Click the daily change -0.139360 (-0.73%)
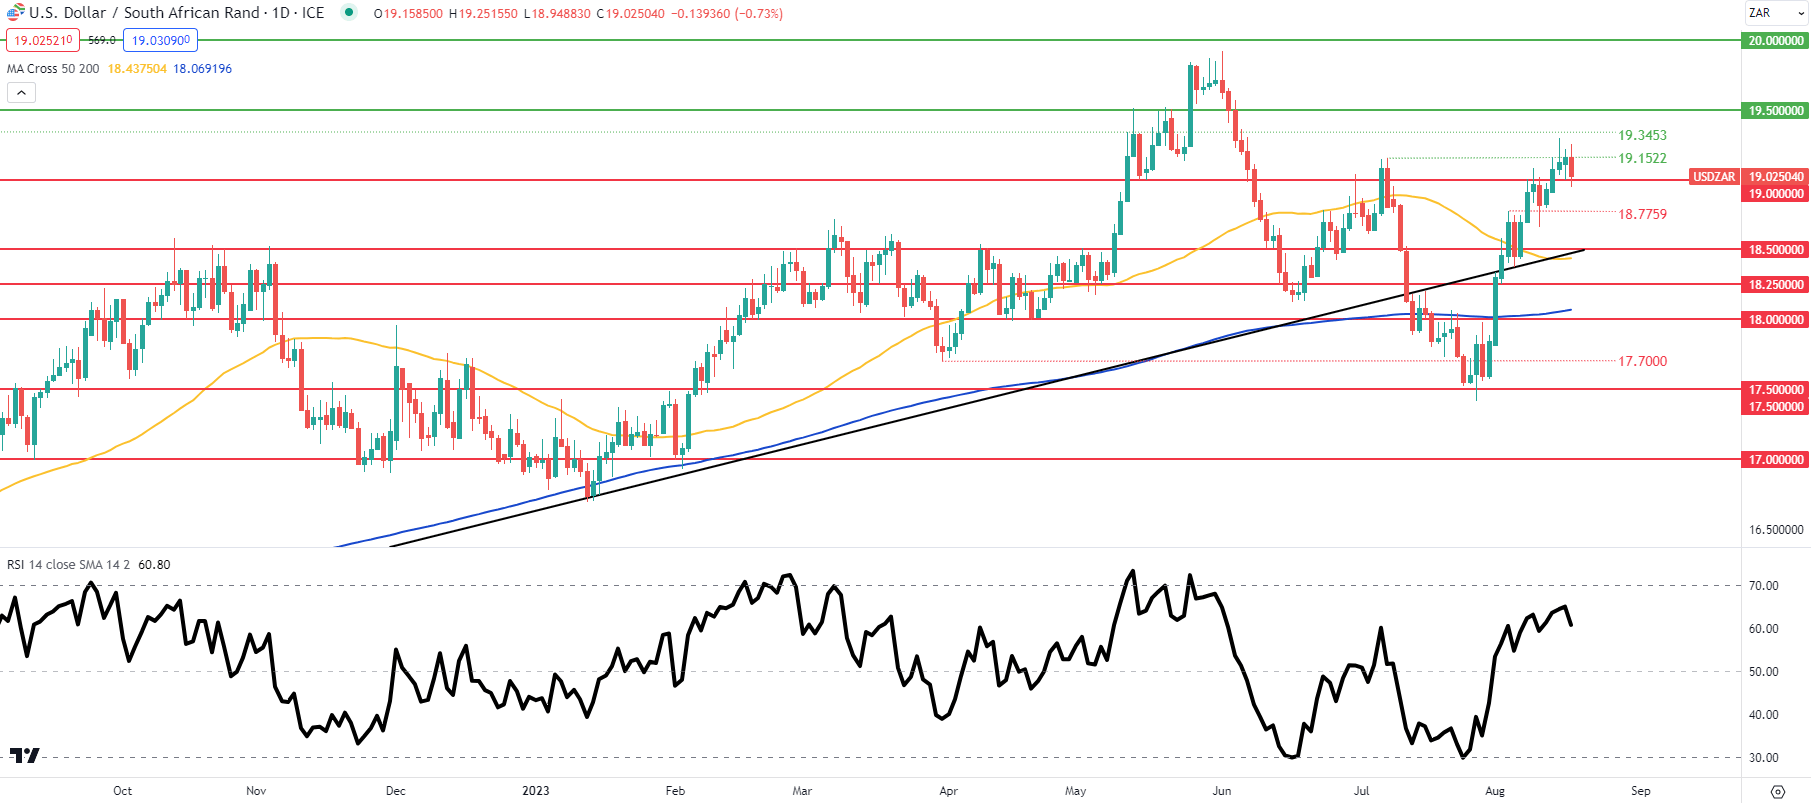Screen dimensions: 1811x803 (727, 14)
